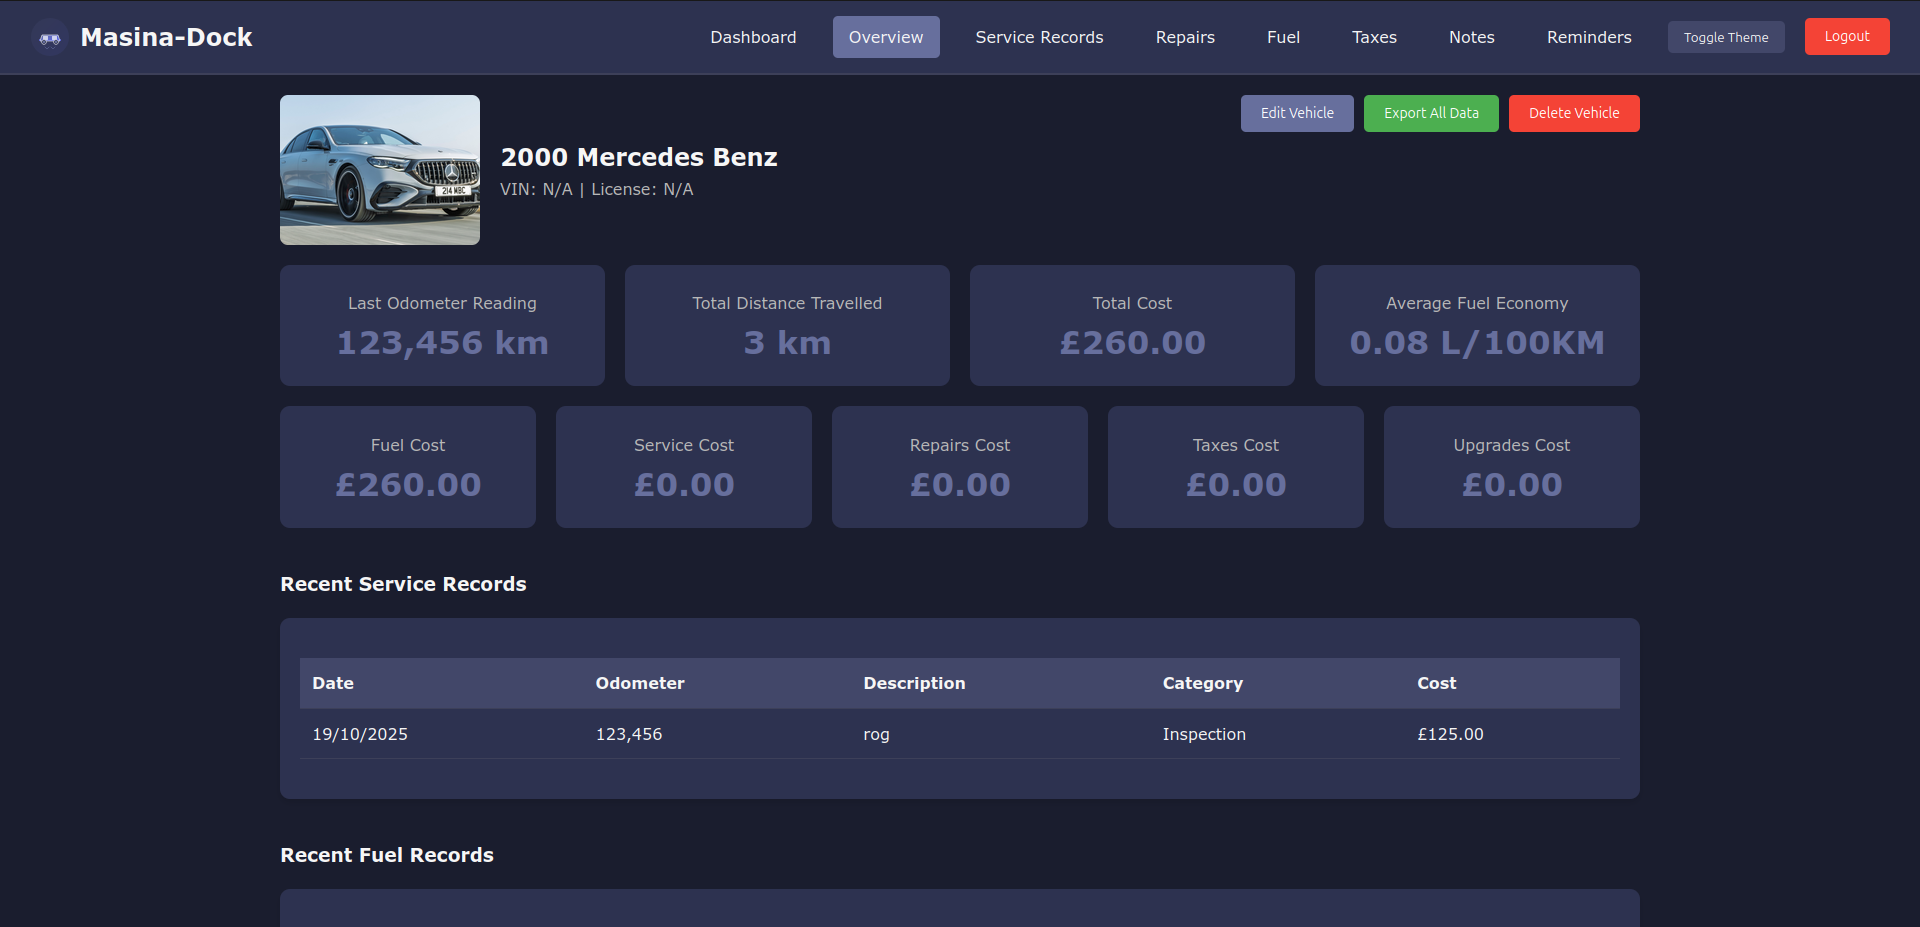Open the Taxes section
Viewport: 1920px width, 927px height.
click(1374, 37)
